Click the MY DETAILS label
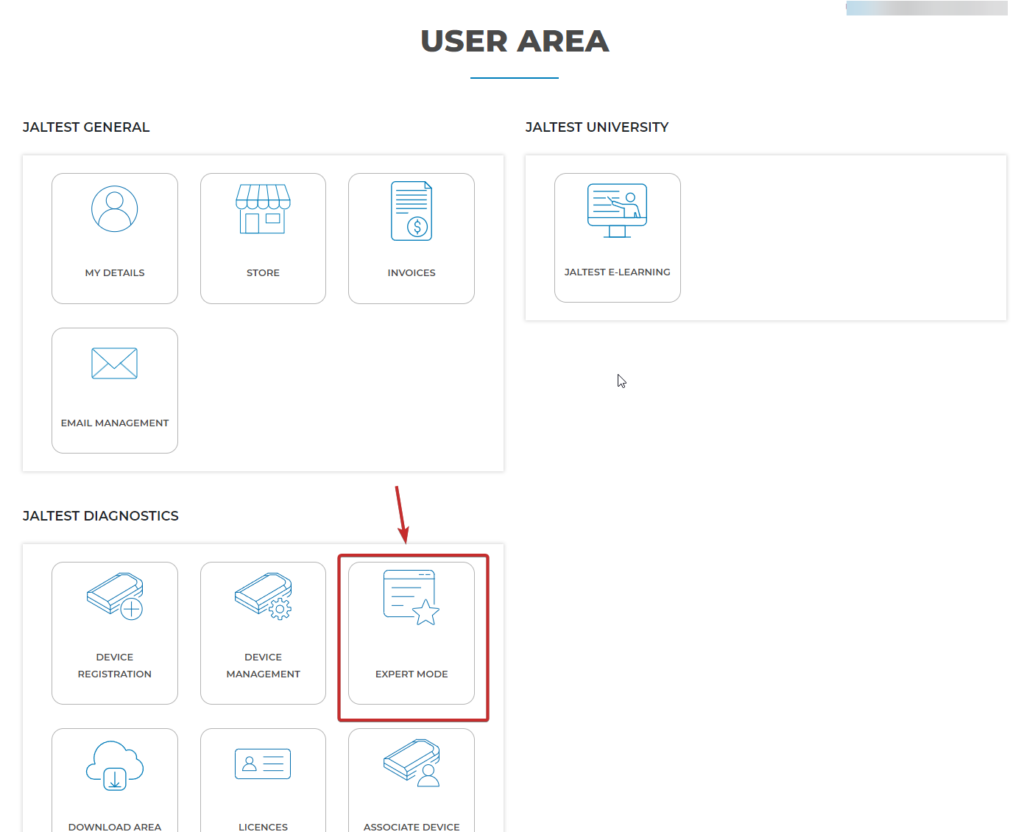1024x832 pixels. tap(115, 273)
